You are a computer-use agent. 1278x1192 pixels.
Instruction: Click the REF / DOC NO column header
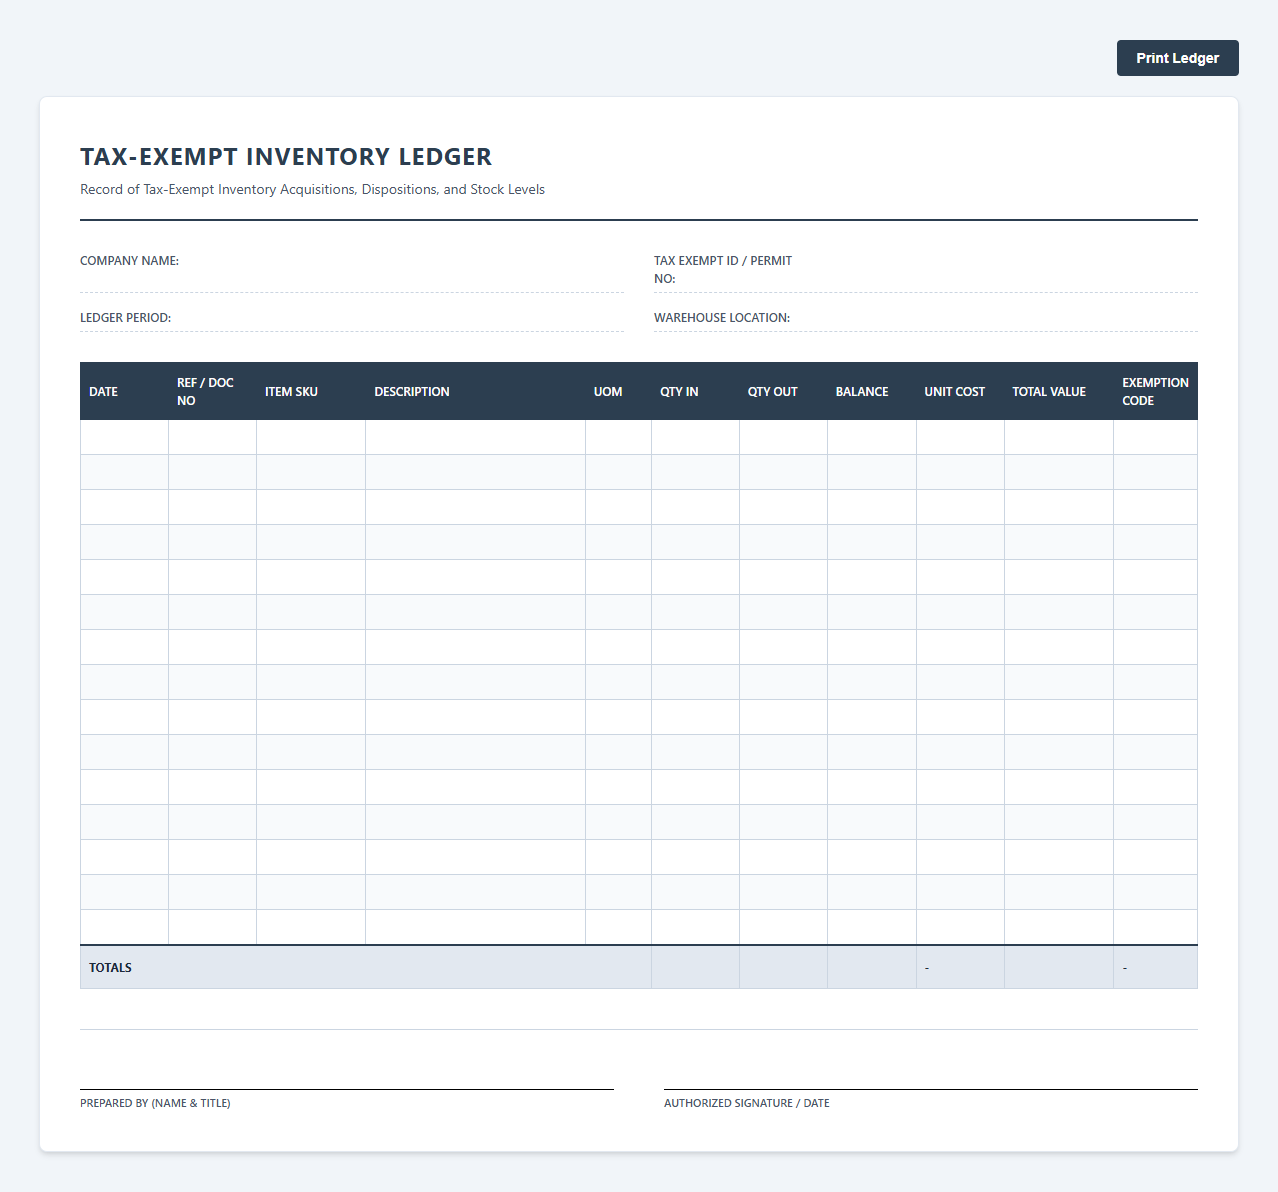[x=212, y=391]
